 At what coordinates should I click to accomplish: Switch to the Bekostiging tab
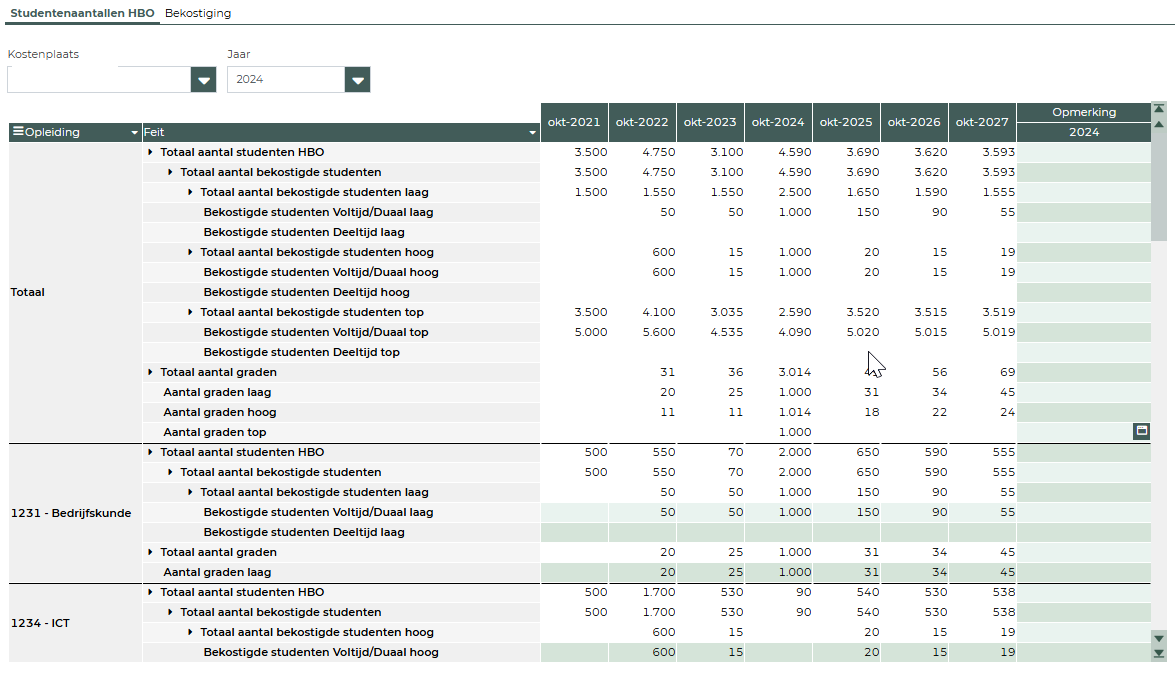click(198, 13)
